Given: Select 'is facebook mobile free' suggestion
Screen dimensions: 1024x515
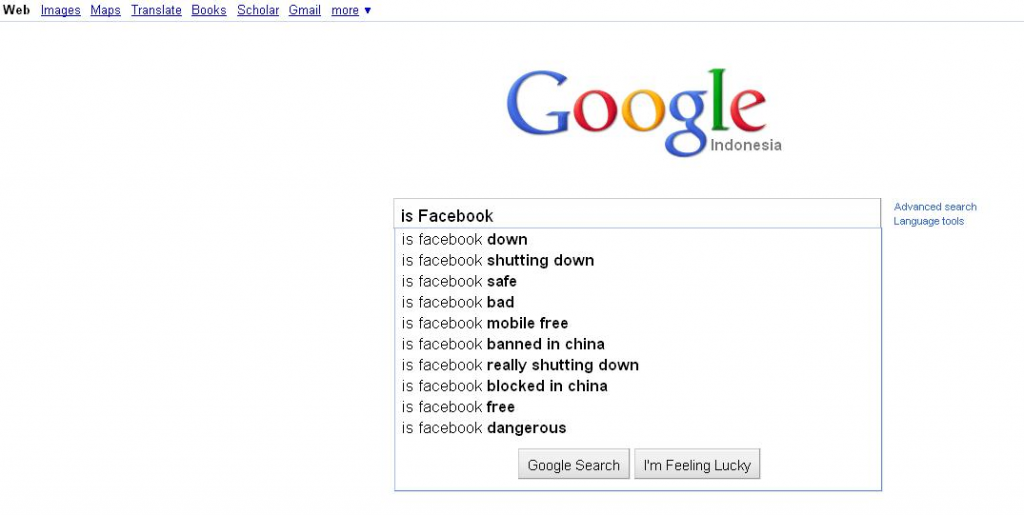Looking at the screenshot, I should (637, 323).
